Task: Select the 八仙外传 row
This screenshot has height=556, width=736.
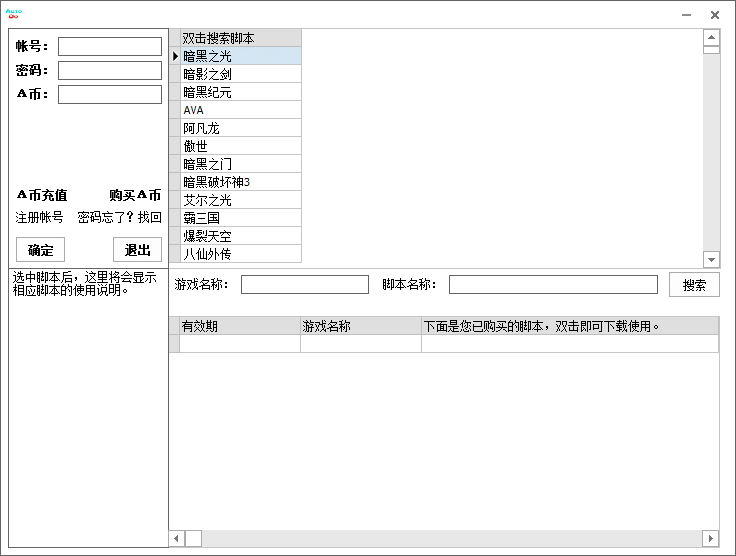Action: pos(241,254)
